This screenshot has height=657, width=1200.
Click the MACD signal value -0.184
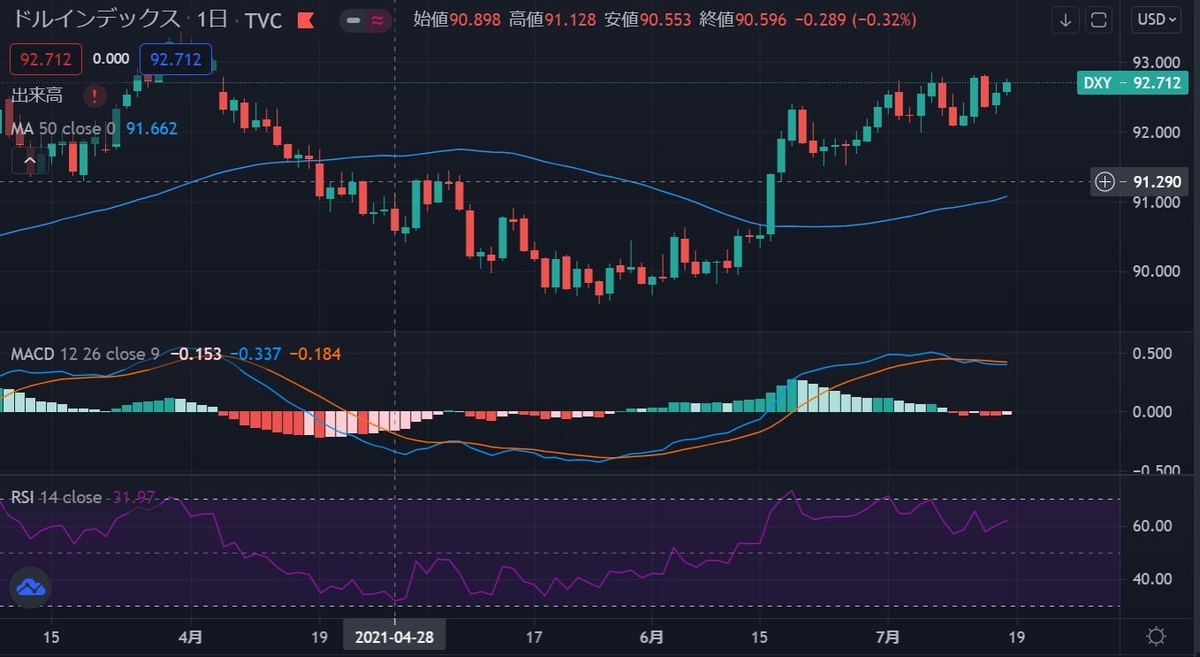[314, 354]
